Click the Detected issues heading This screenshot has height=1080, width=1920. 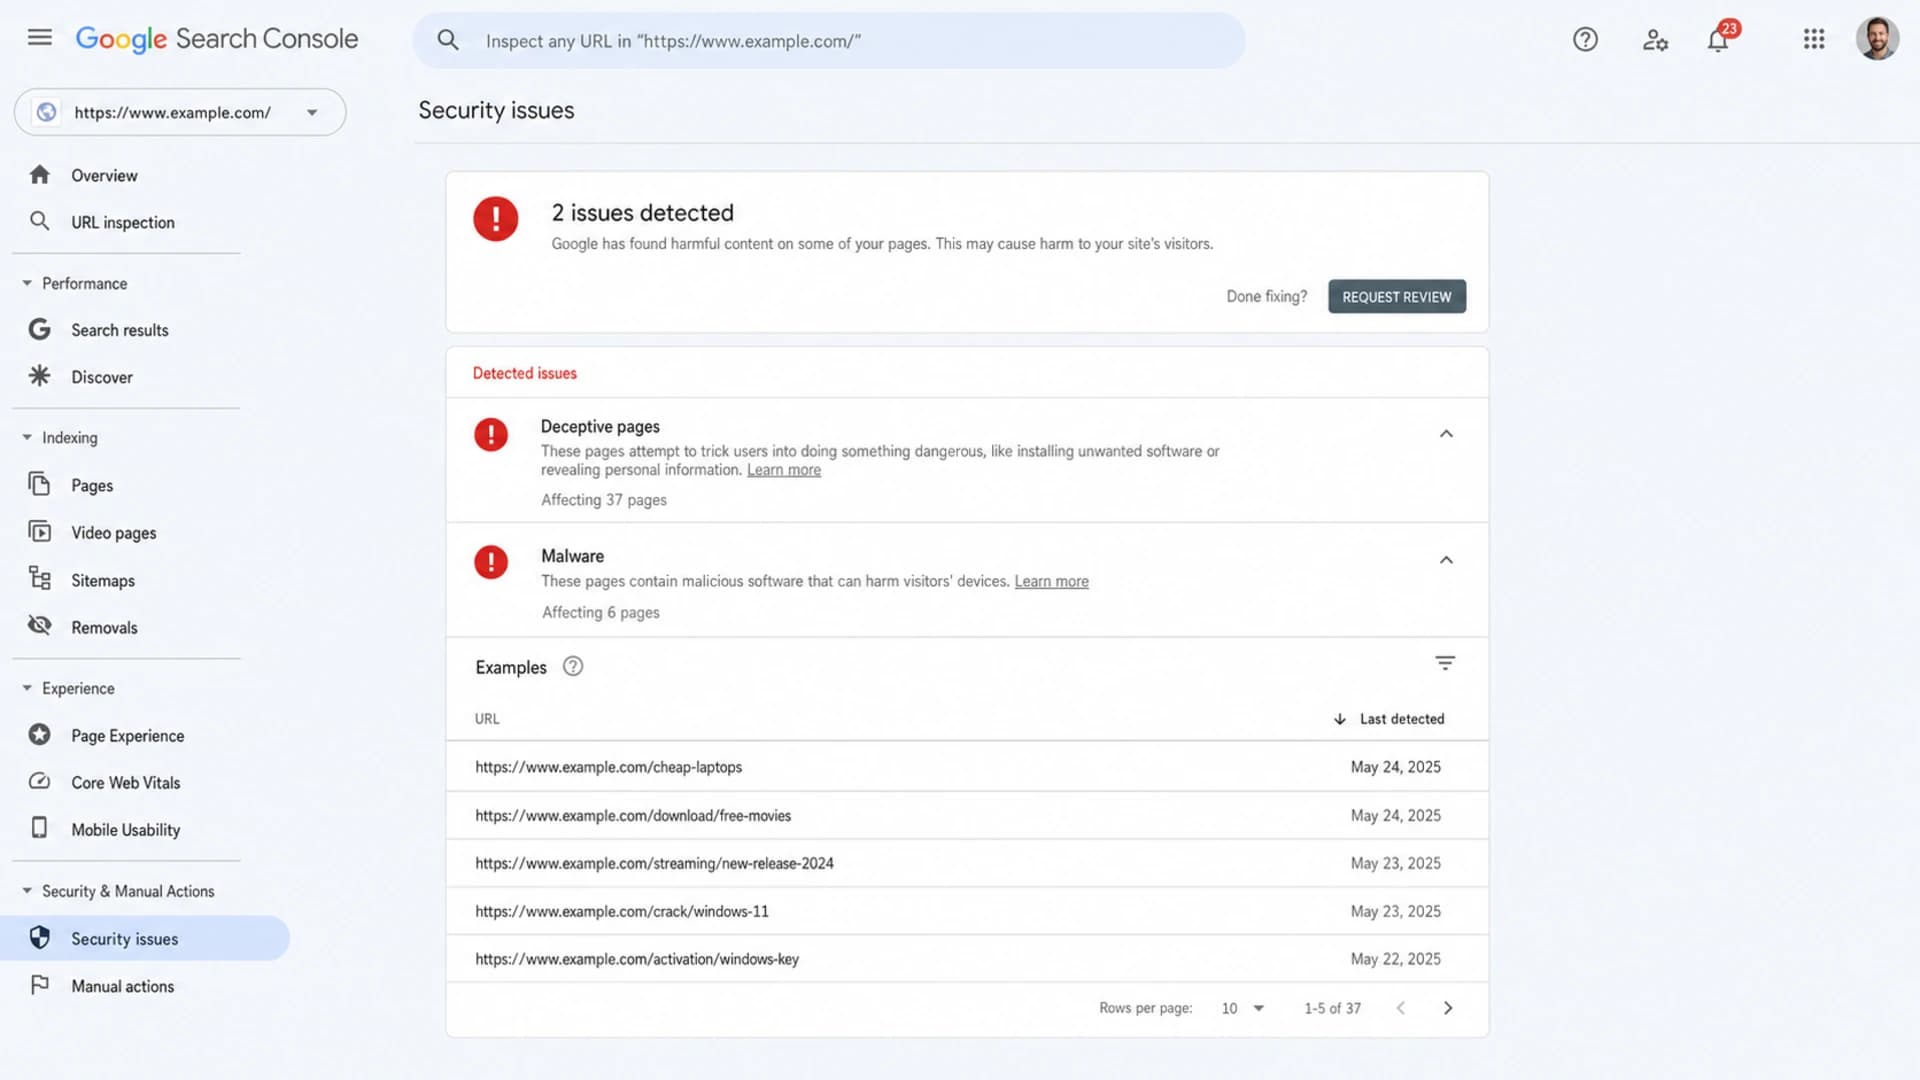tap(525, 373)
